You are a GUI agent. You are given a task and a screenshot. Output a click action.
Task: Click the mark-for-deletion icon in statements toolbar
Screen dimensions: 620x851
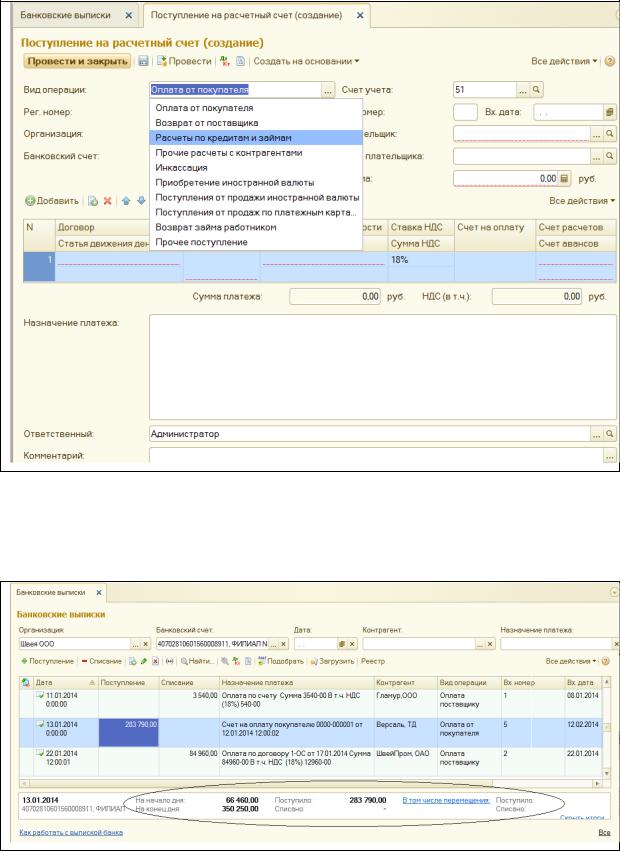[x=155, y=662]
